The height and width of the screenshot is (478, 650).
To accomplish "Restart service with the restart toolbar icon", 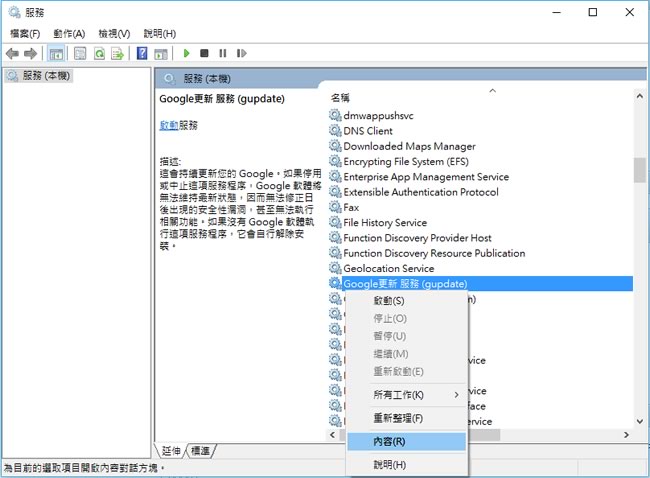I will point(241,53).
